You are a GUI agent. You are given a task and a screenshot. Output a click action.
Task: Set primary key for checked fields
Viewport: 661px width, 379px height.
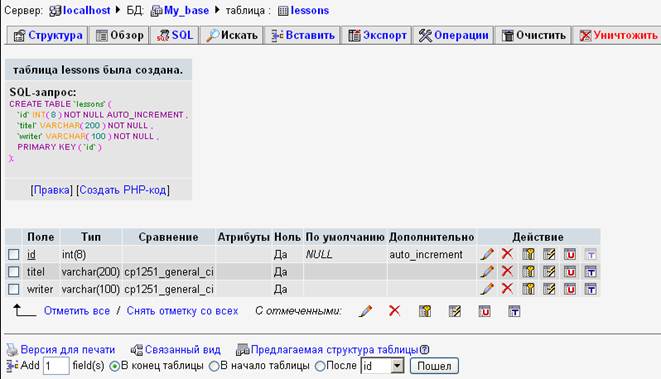425,311
